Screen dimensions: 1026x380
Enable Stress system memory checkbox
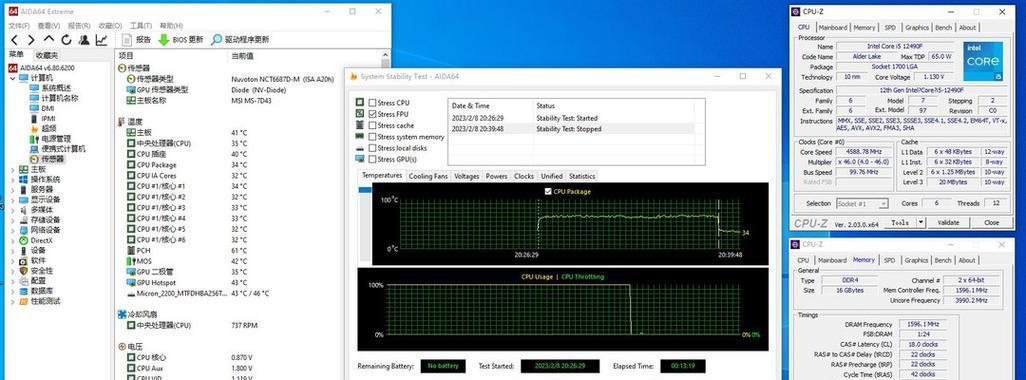click(x=372, y=137)
